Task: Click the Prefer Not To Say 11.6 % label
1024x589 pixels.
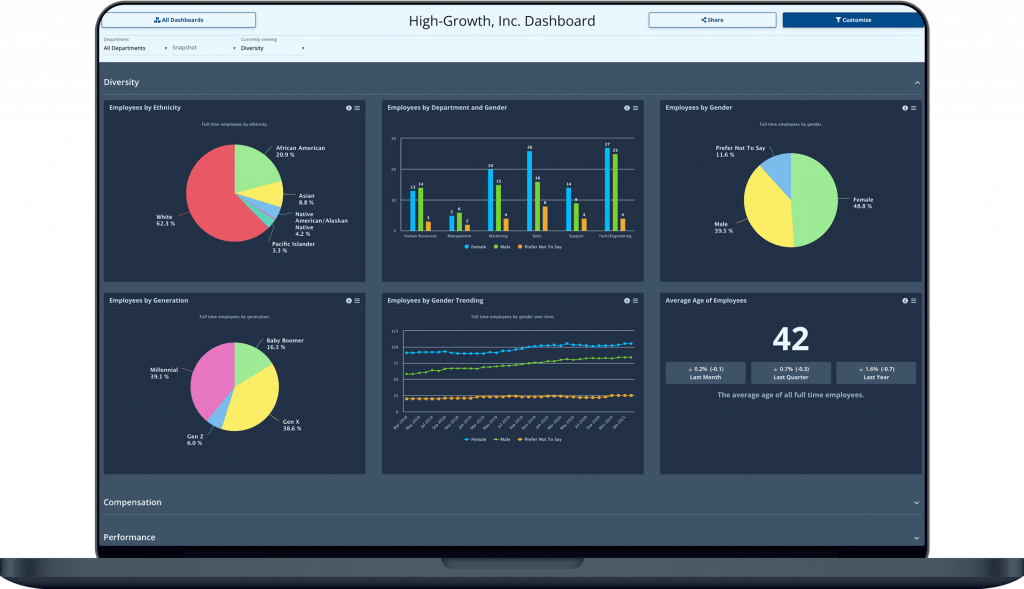Action: click(x=740, y=151)
